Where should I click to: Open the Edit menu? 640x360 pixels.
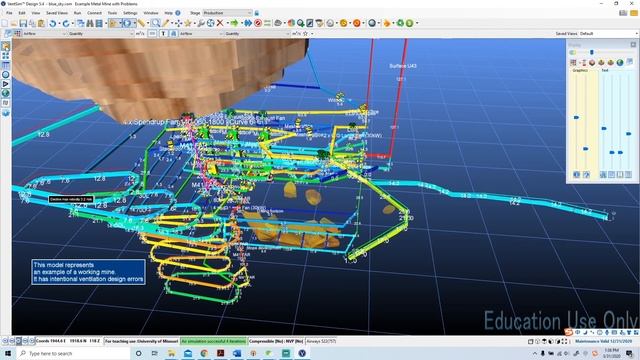[x=22, y=13]
